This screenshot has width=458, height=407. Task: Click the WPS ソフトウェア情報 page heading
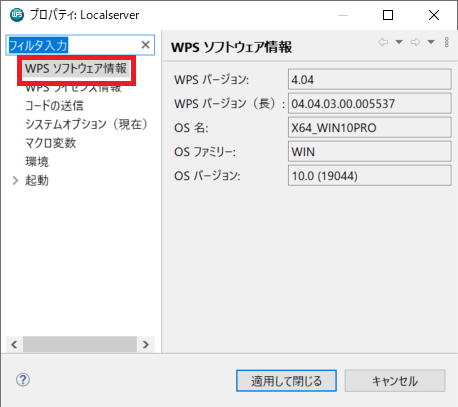coord(231,47)
